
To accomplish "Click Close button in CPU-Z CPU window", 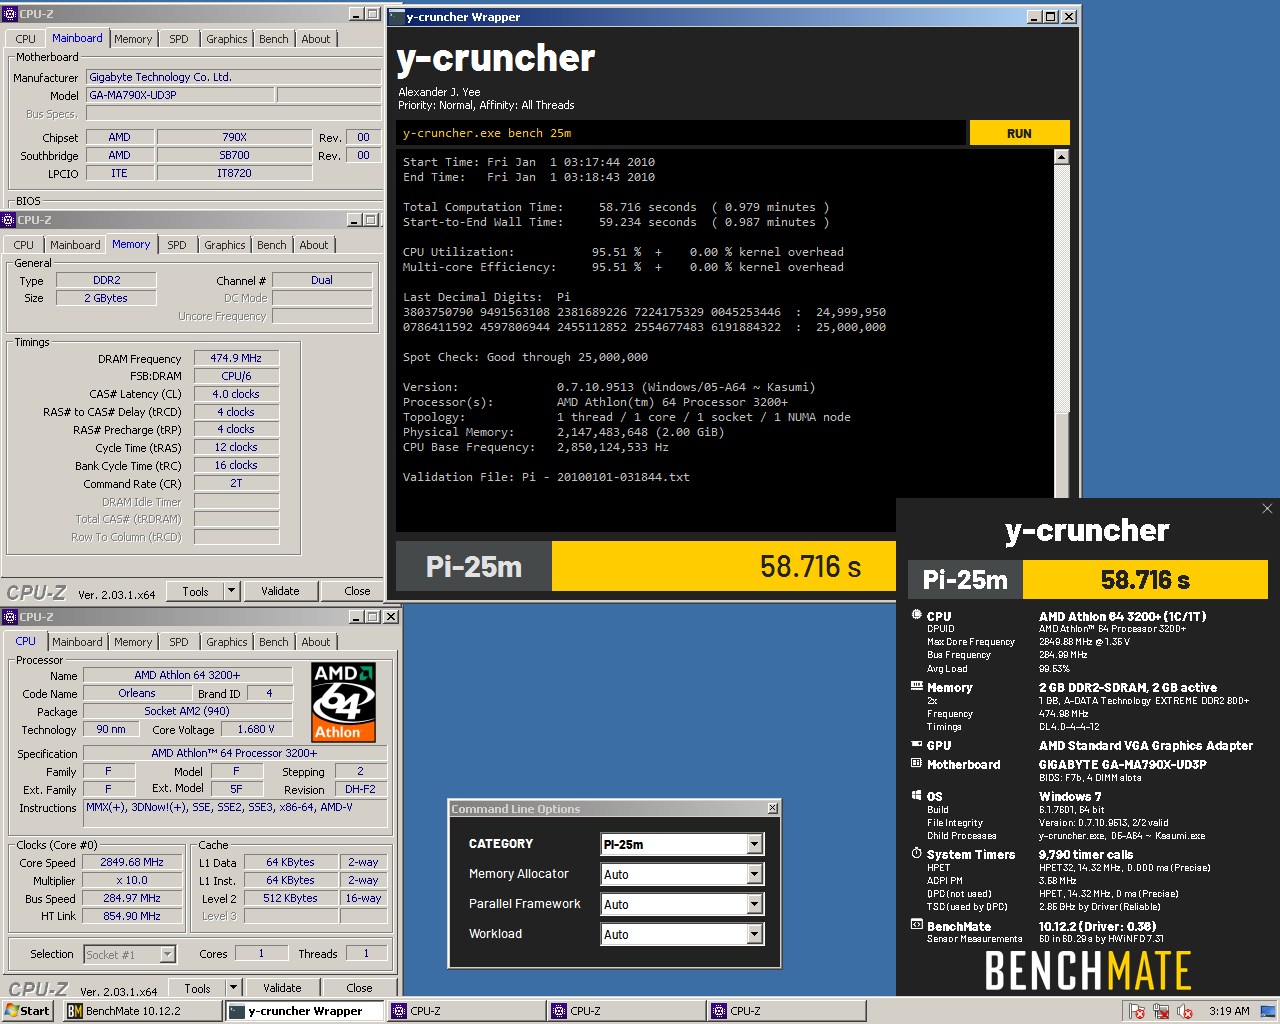I will [359, 988].
